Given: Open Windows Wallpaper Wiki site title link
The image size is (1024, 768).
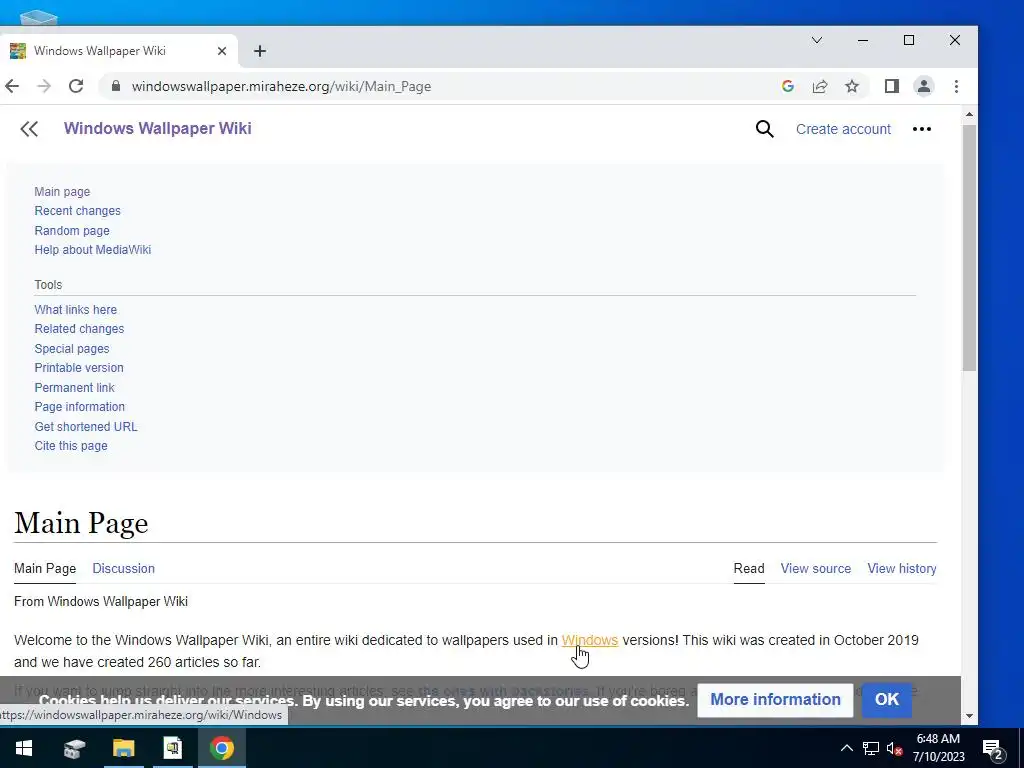Looking at the screenshot, I should [x=157, y=129].
